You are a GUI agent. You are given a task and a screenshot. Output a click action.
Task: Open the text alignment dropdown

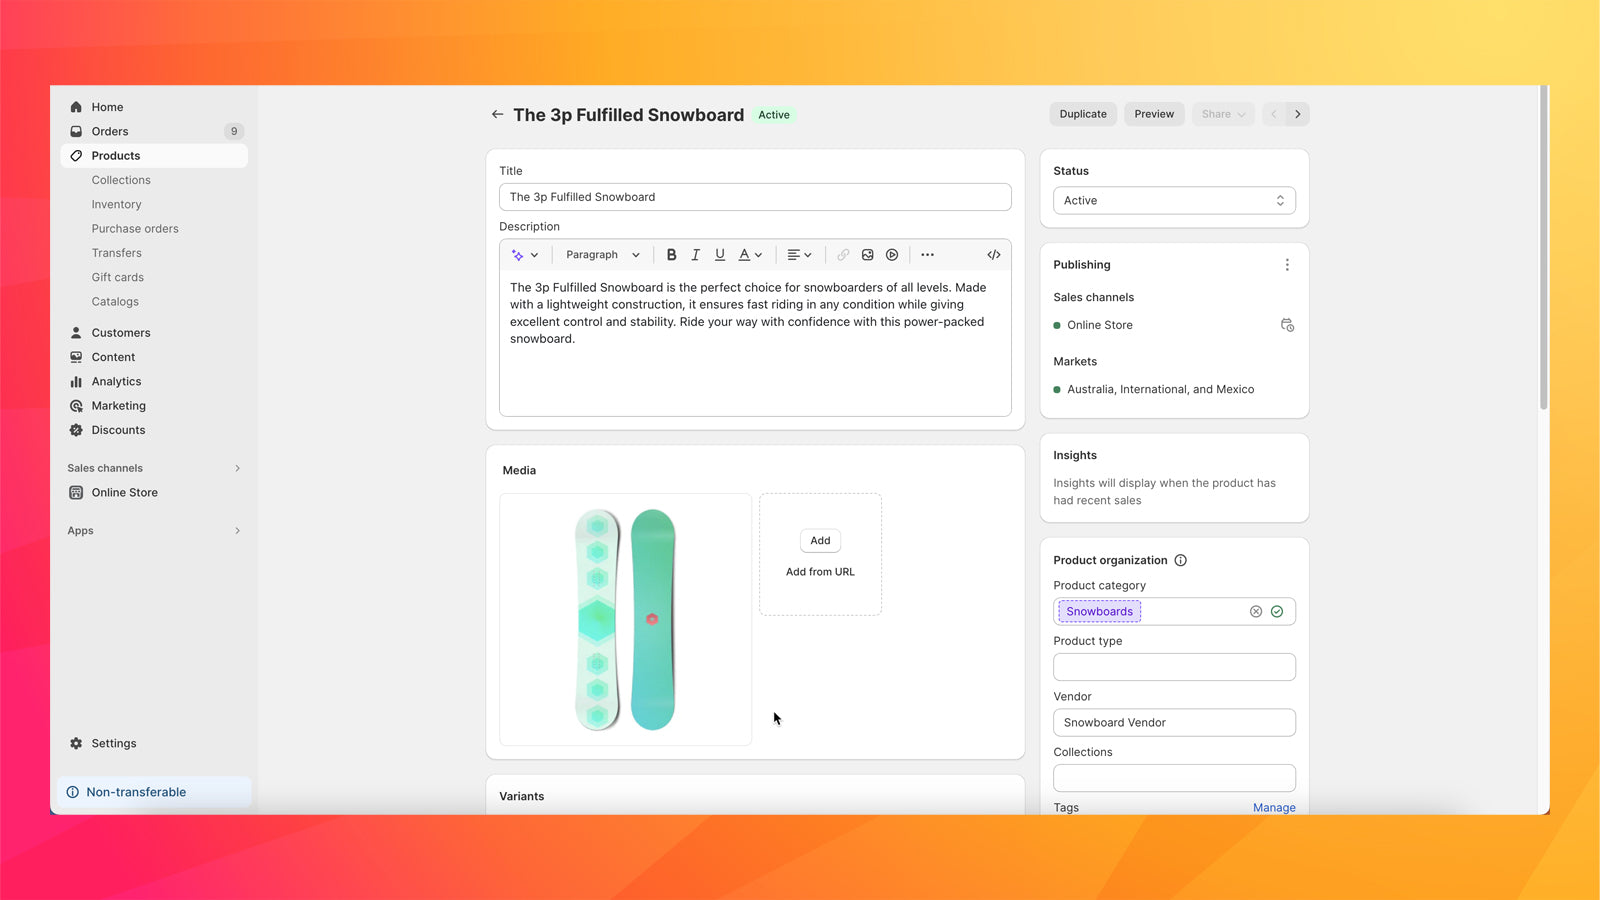point(799,254)
